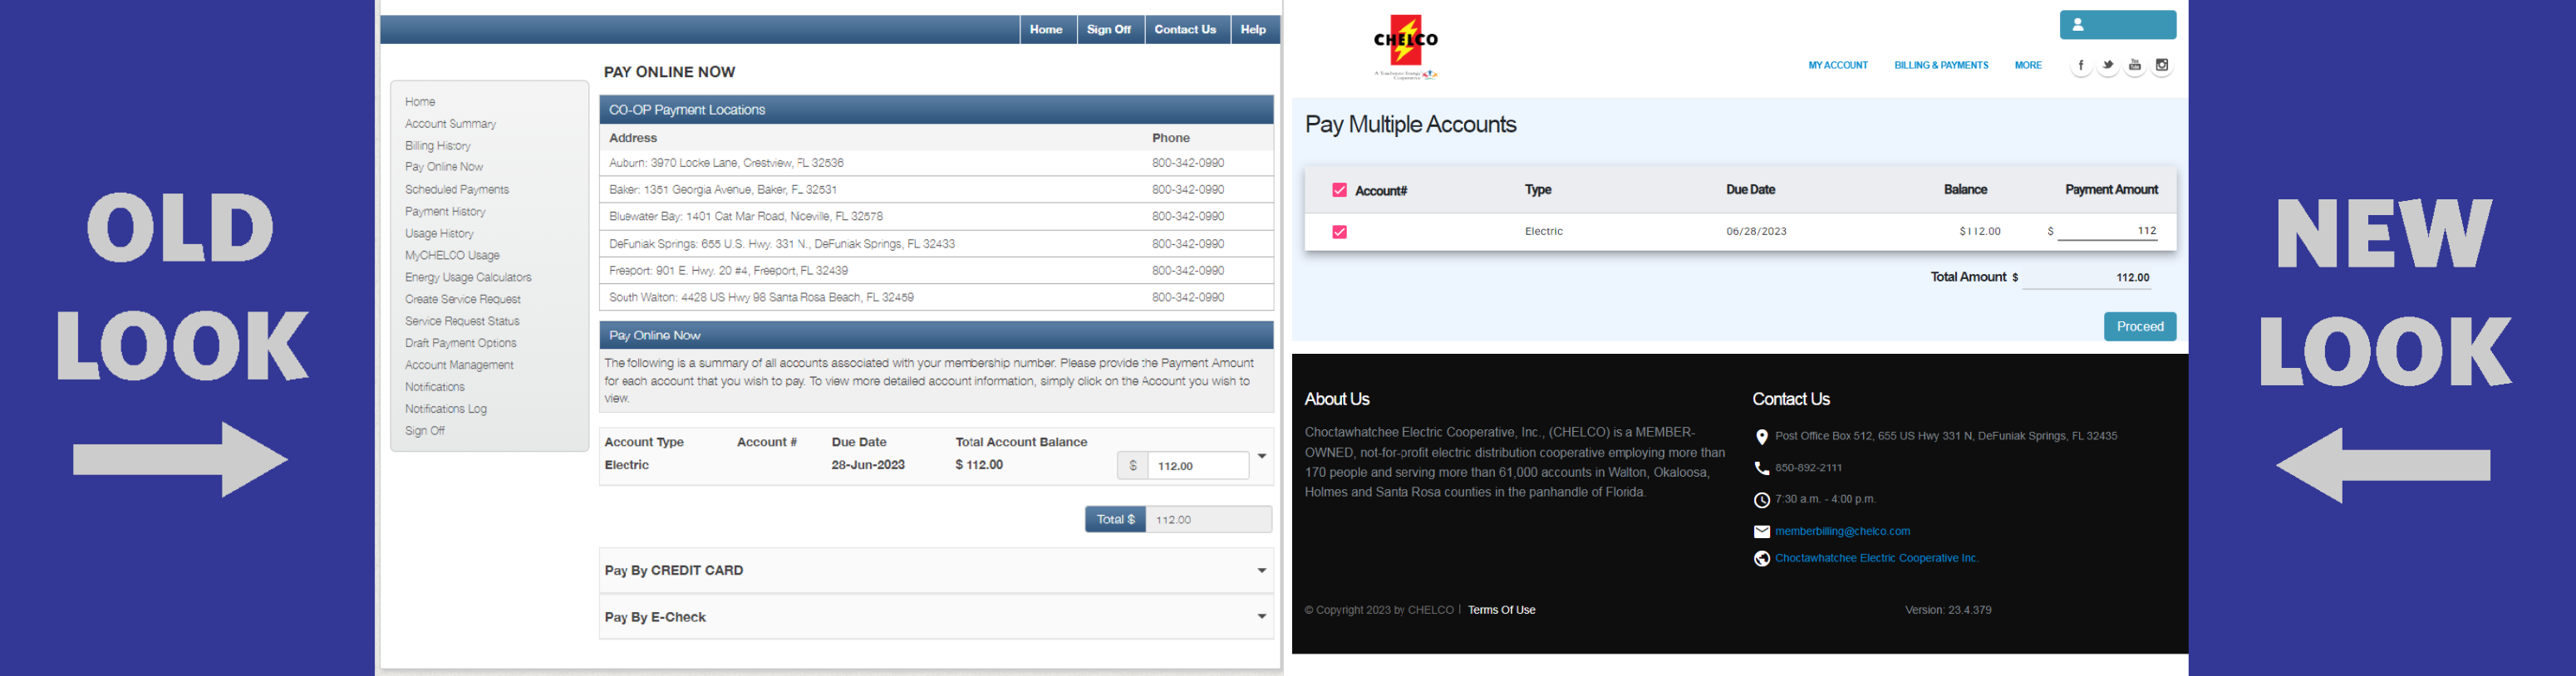This screenshot has height=676, width=2576.
Task: Click the location pin icon in Contact Us
Action: pyautogui.click(x=1762, y=437)
